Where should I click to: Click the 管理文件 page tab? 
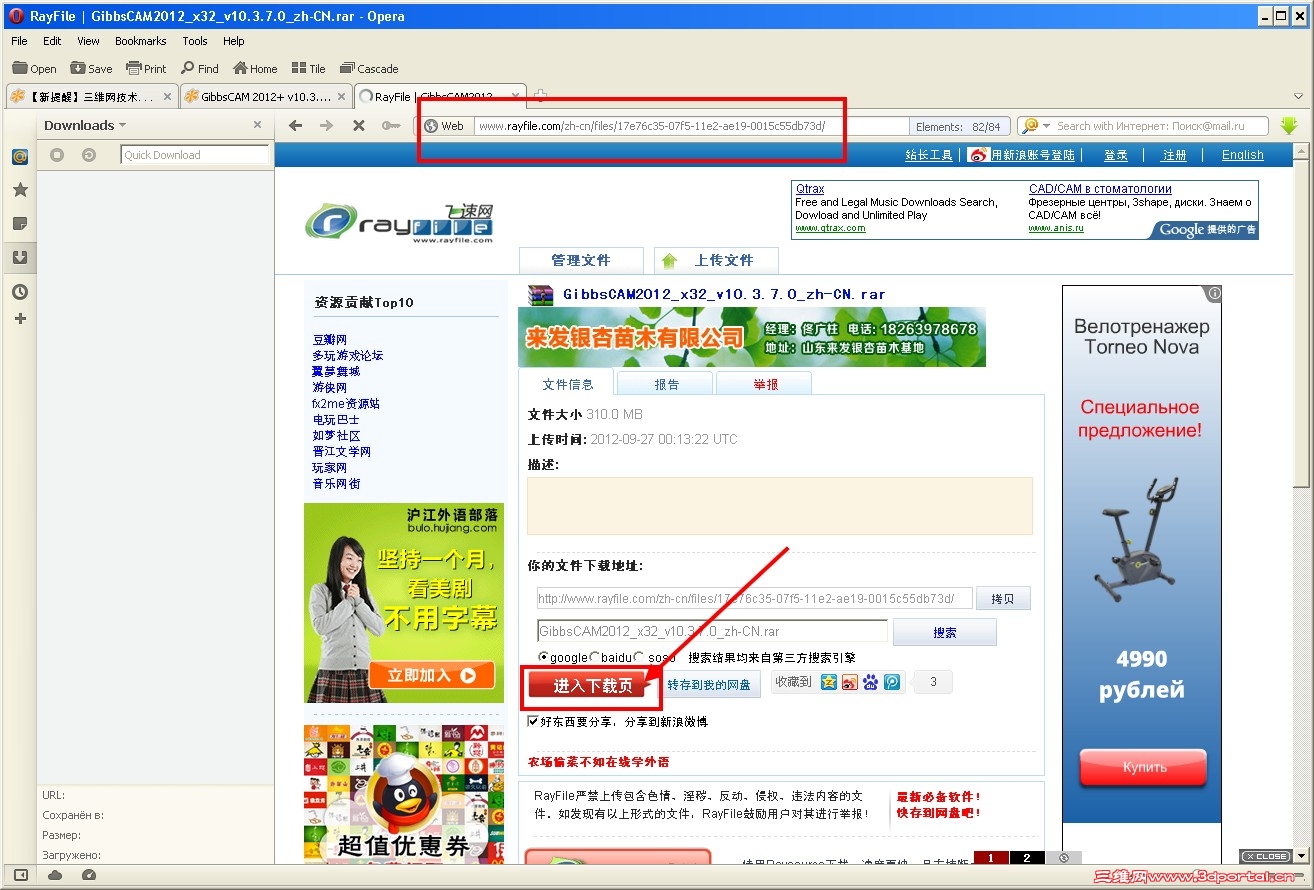[581, 260]
